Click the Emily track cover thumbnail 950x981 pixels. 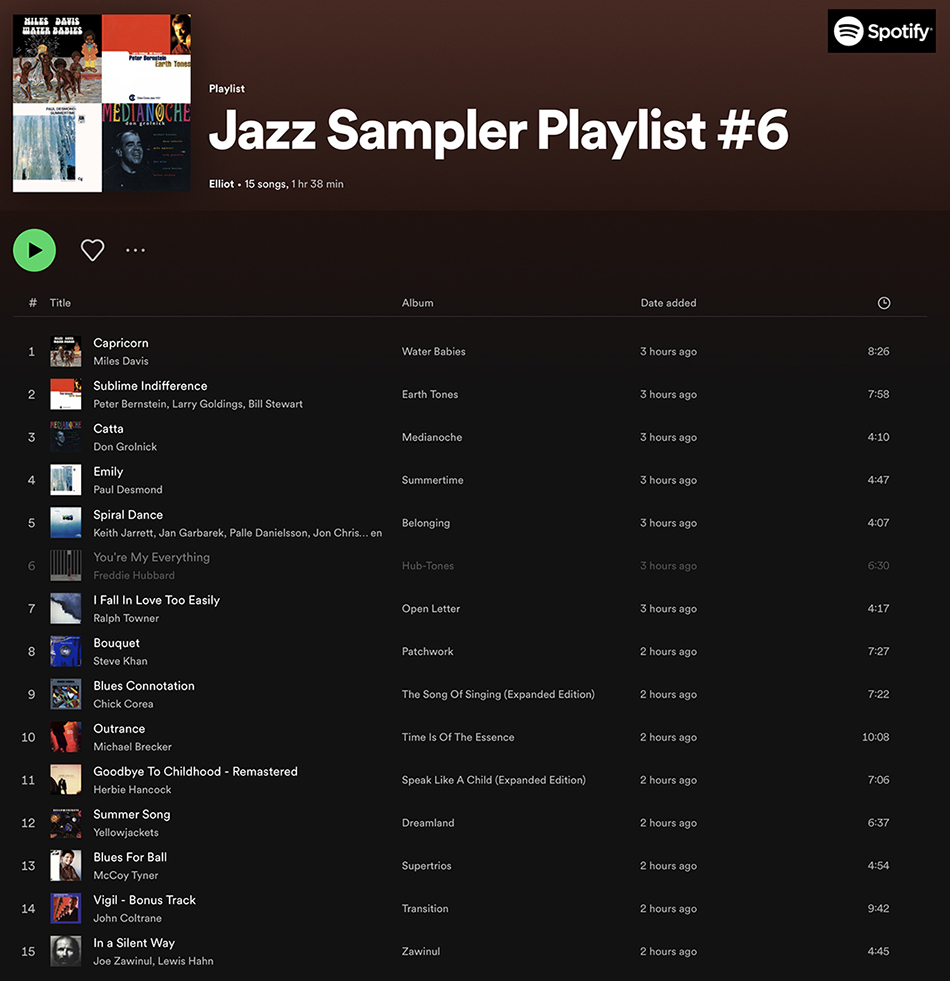[x=66, y=480]
